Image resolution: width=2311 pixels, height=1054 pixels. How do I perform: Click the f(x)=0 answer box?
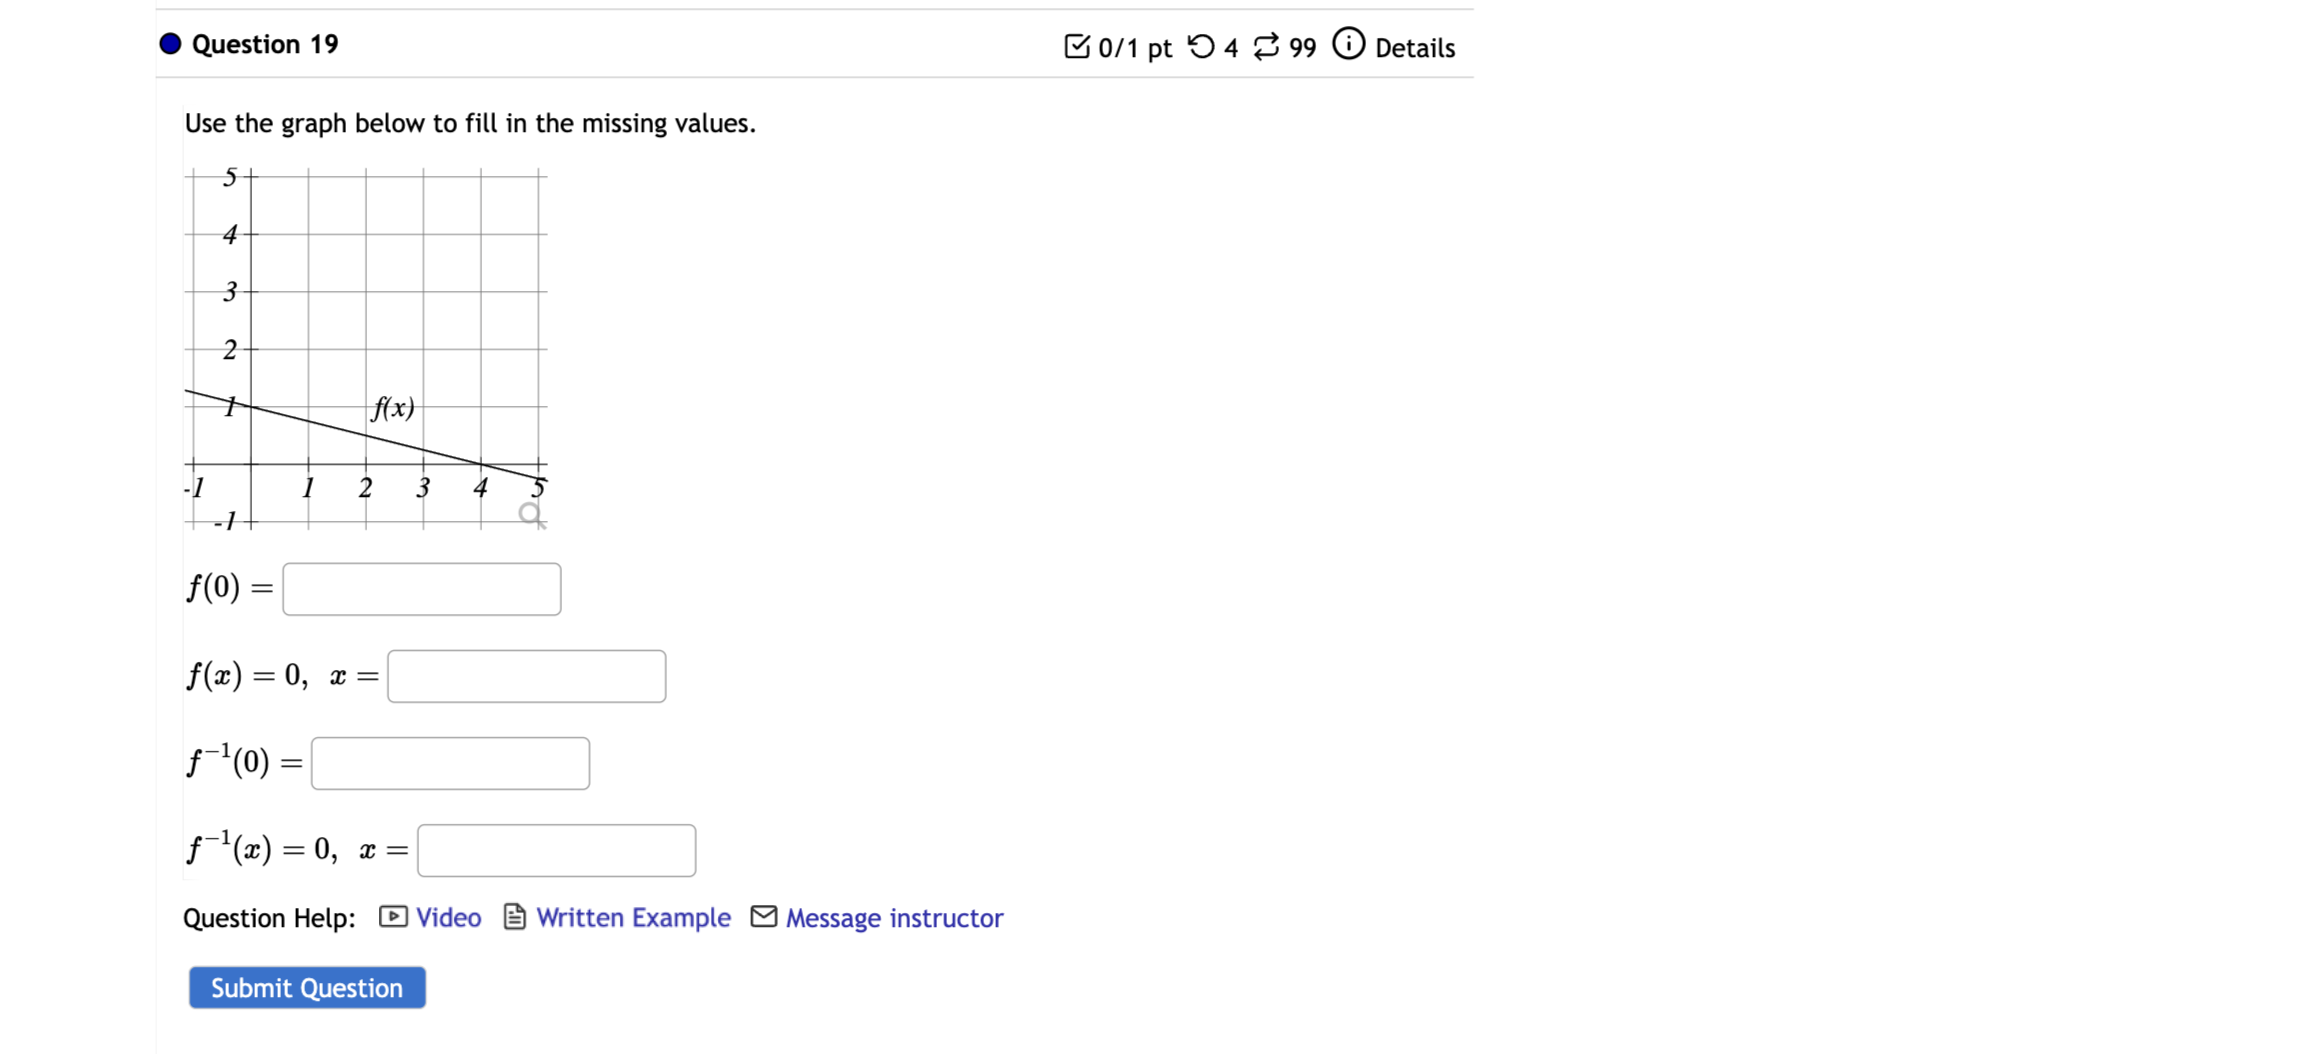[525, 675]
